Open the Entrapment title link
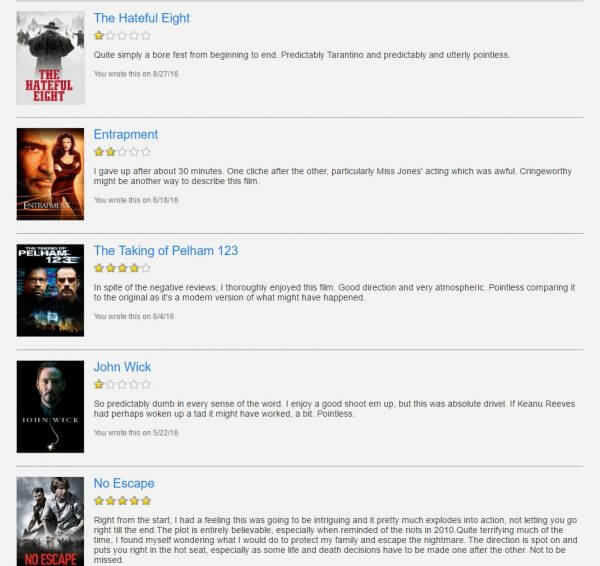 tap(126, 134)
